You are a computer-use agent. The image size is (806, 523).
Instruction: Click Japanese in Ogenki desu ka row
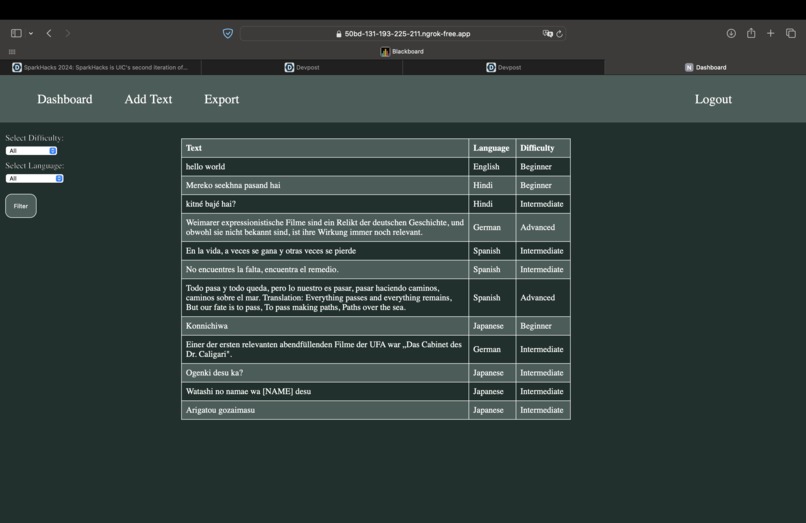[x=488, y=373]
